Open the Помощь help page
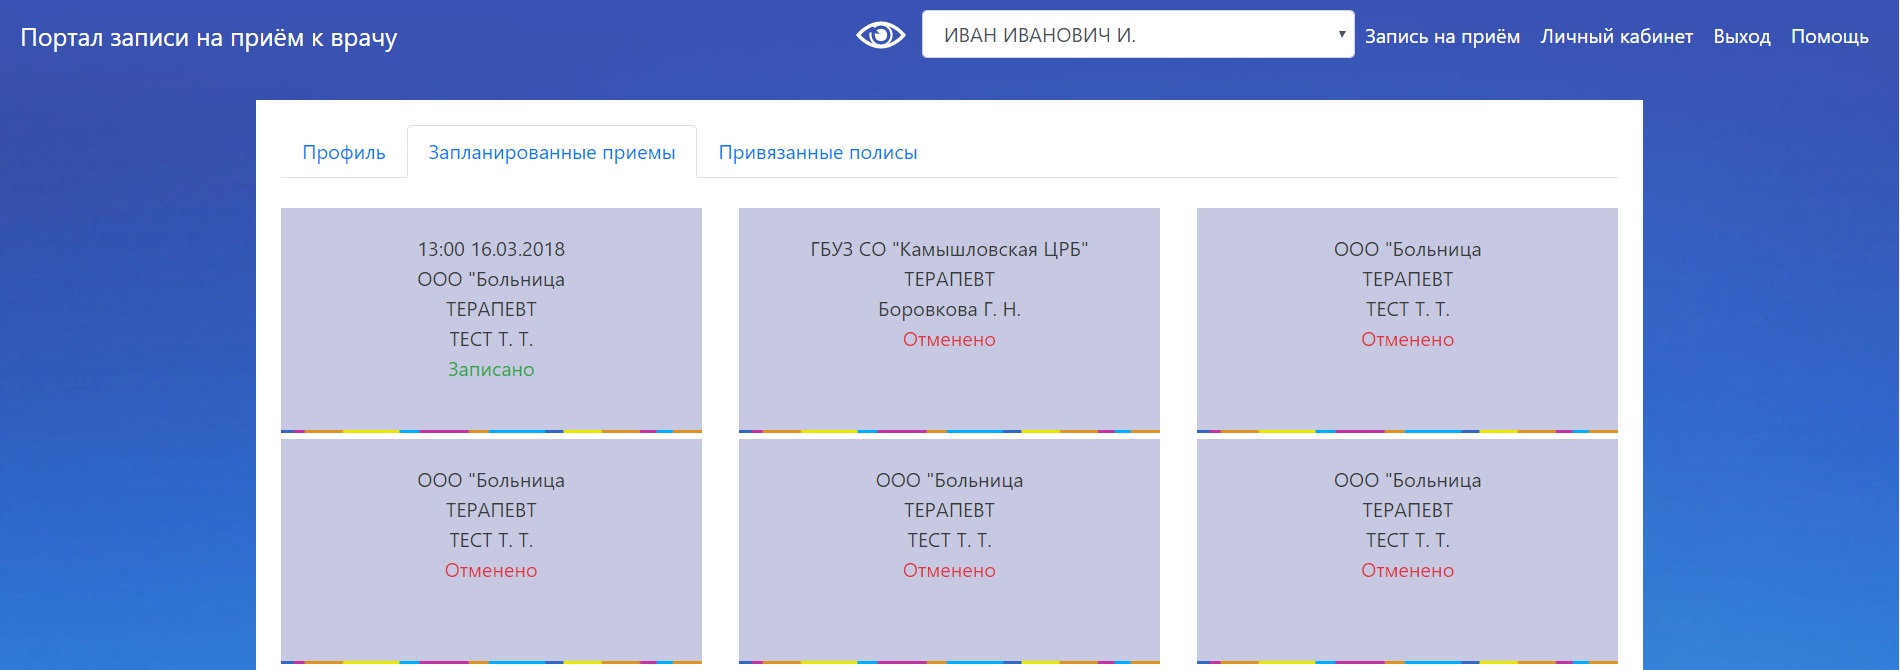 1829,37
